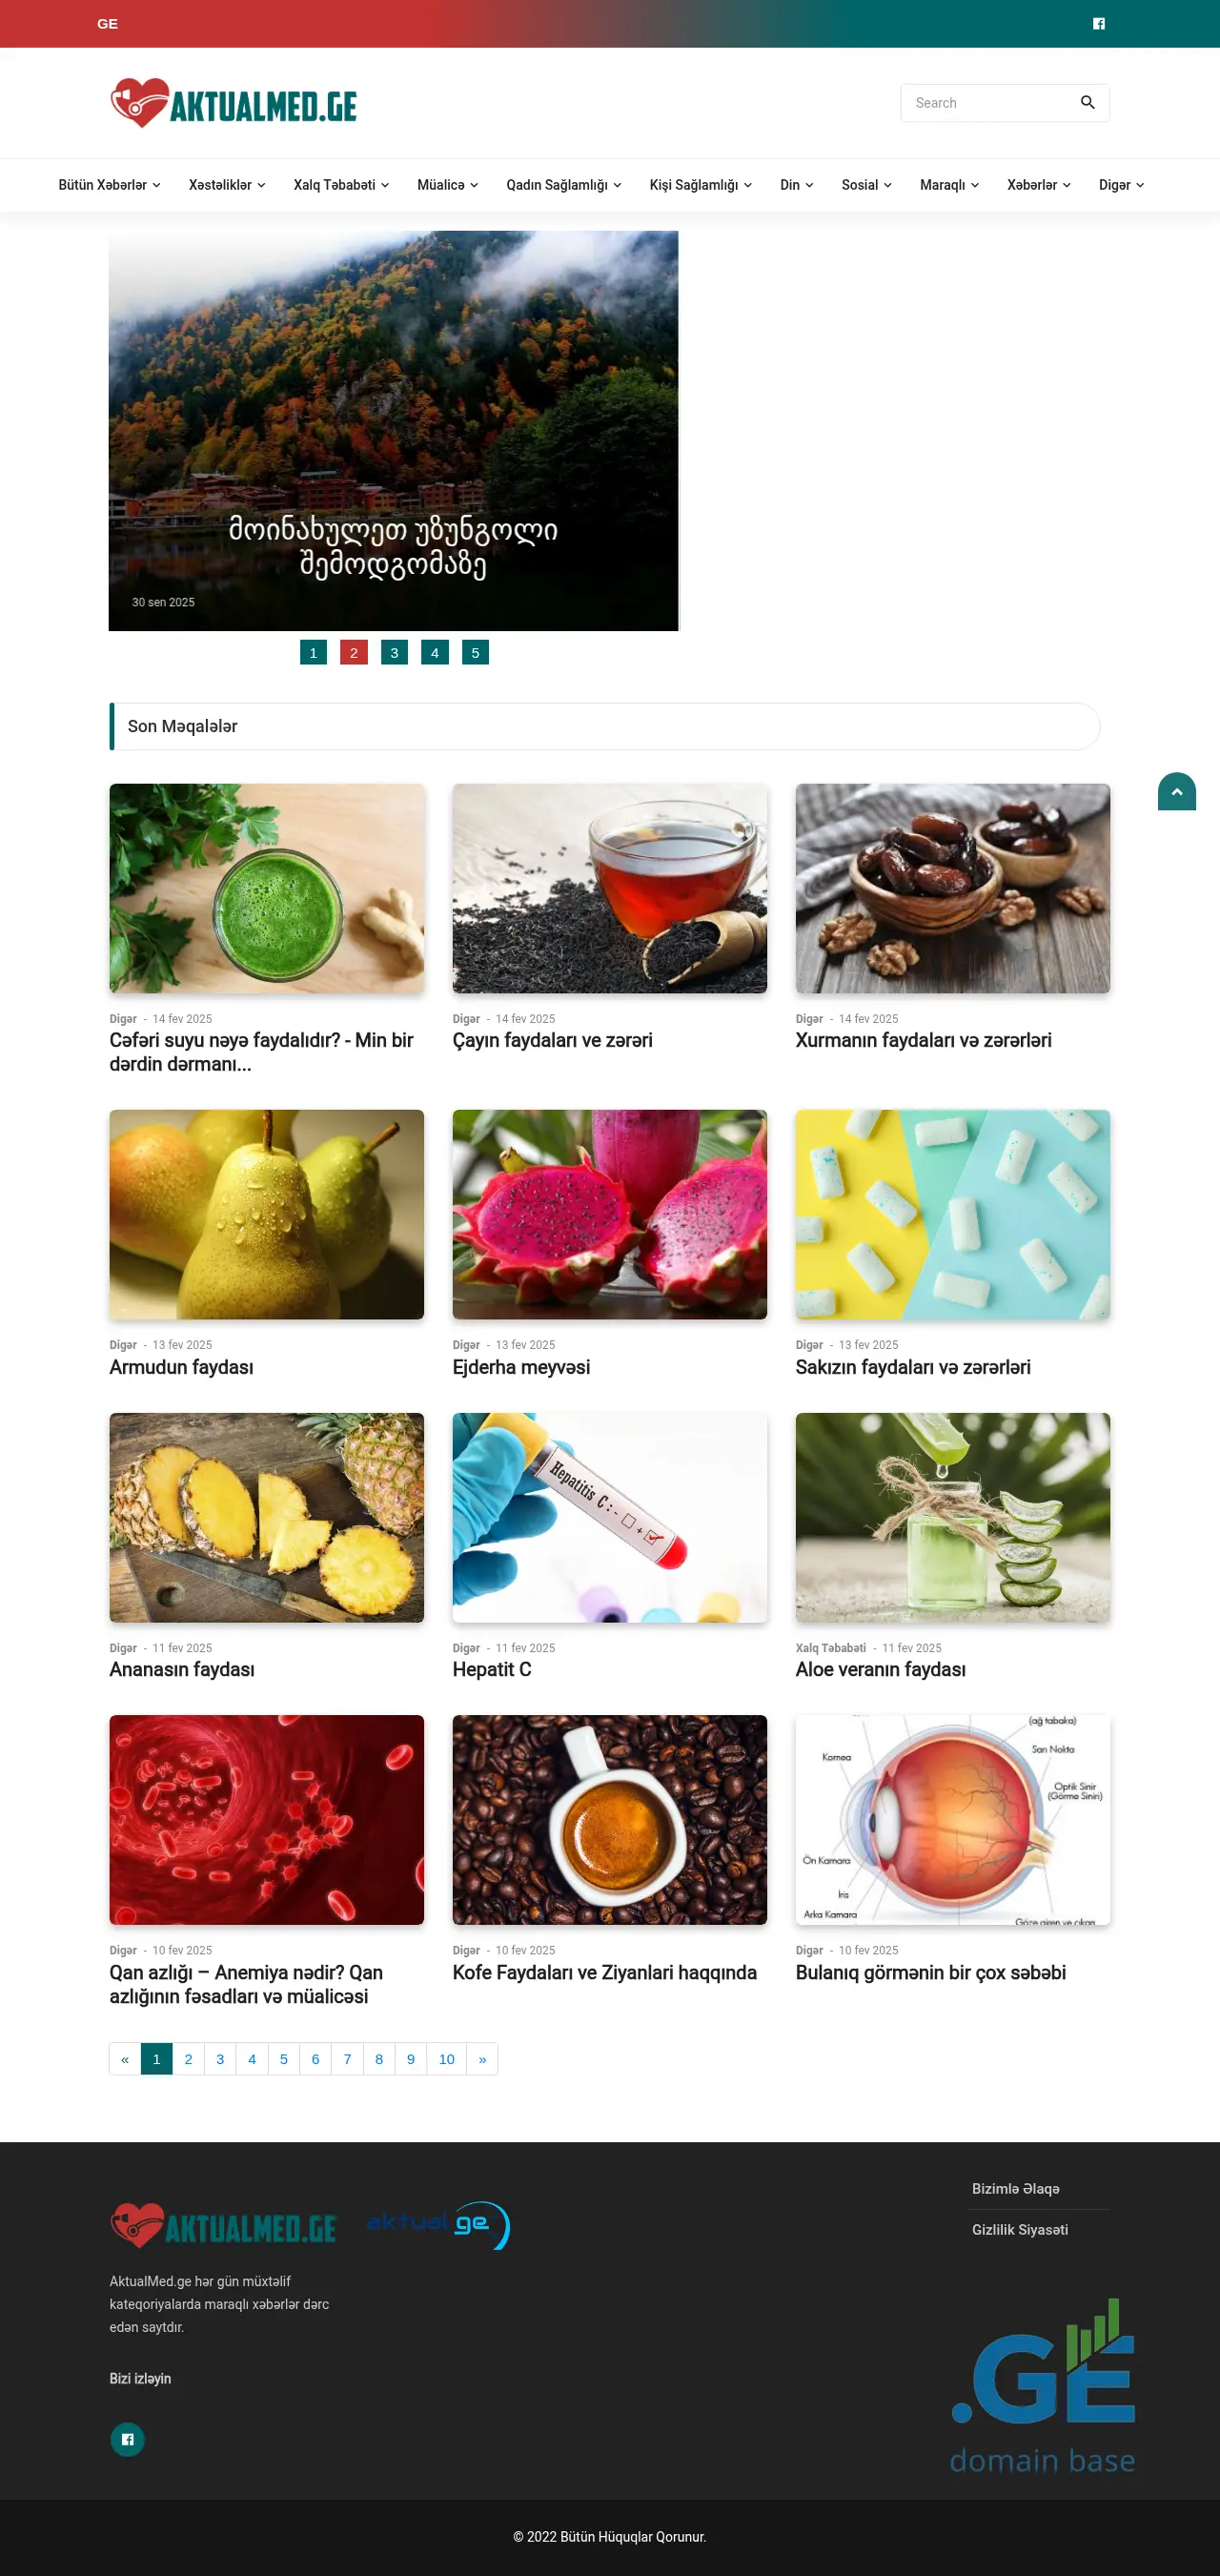
Task: Select the Maraqlı navigation item
Action: [949, 185]
